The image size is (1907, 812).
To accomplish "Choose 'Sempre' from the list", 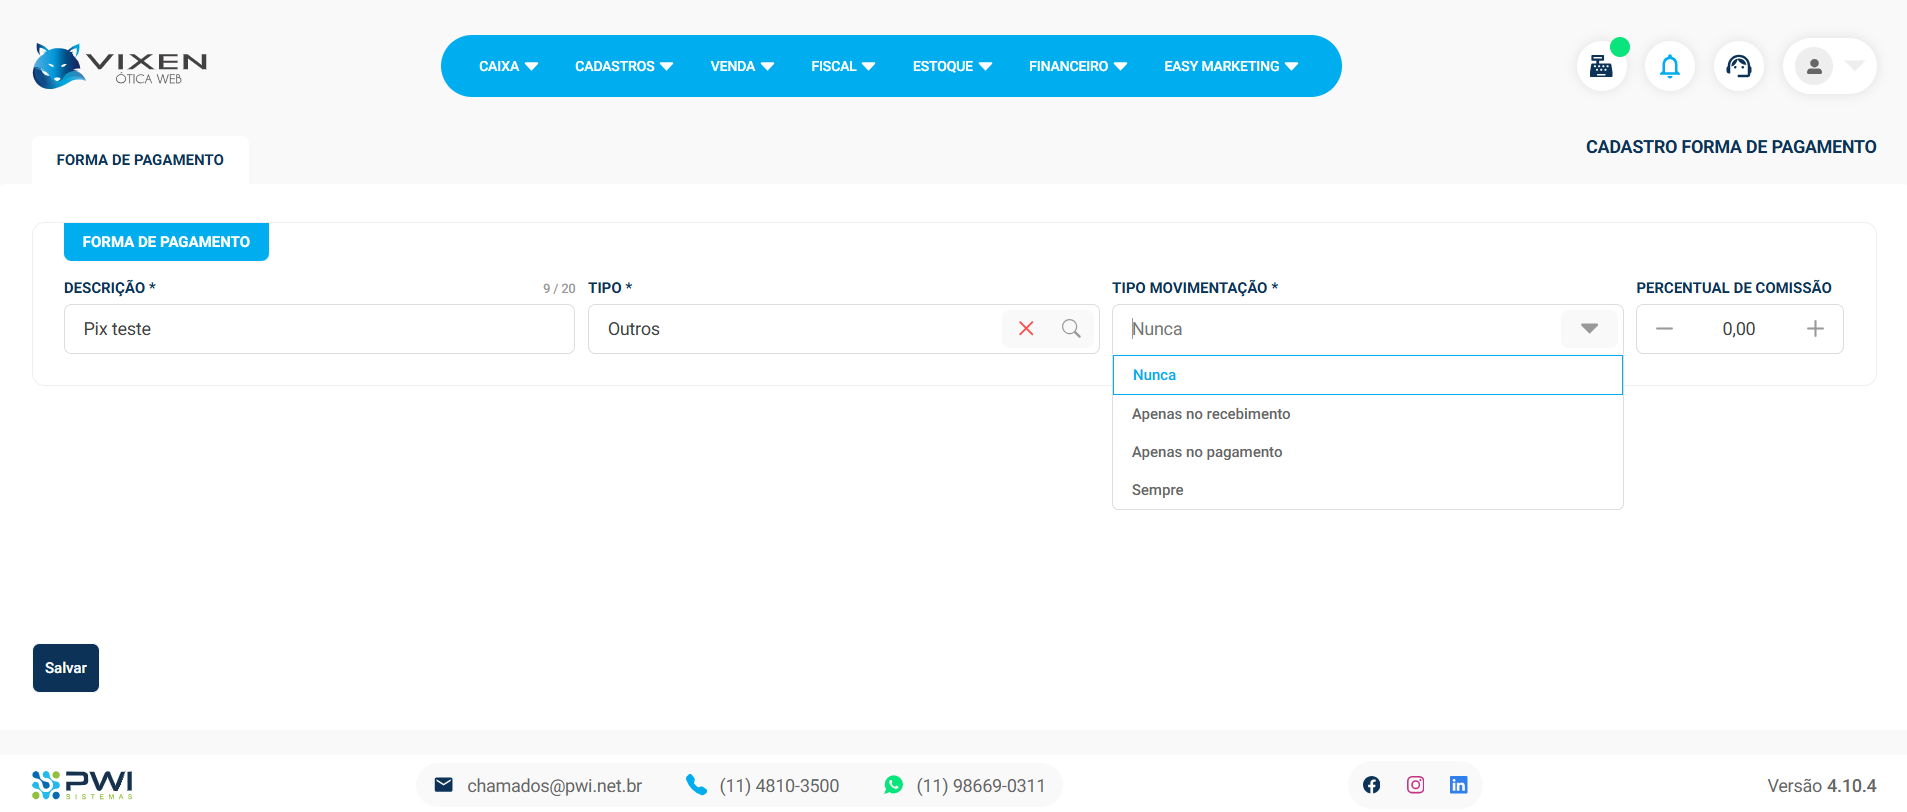I will (x=1157, y=490).
